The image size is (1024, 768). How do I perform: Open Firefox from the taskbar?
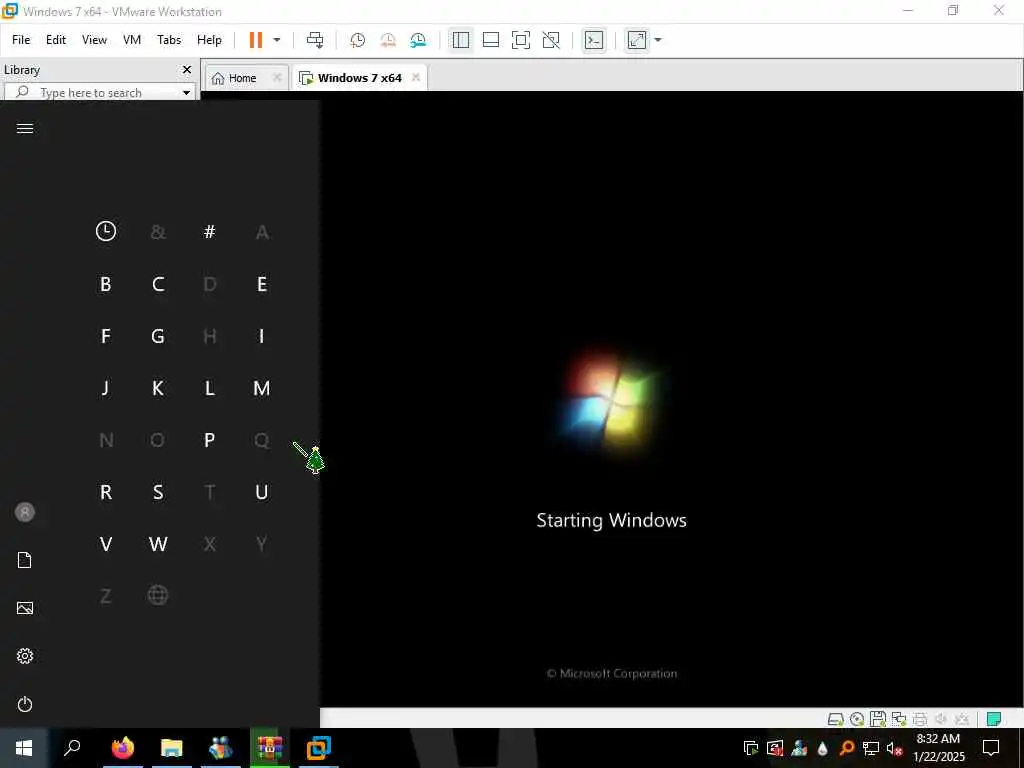click(x=122, y=748)
